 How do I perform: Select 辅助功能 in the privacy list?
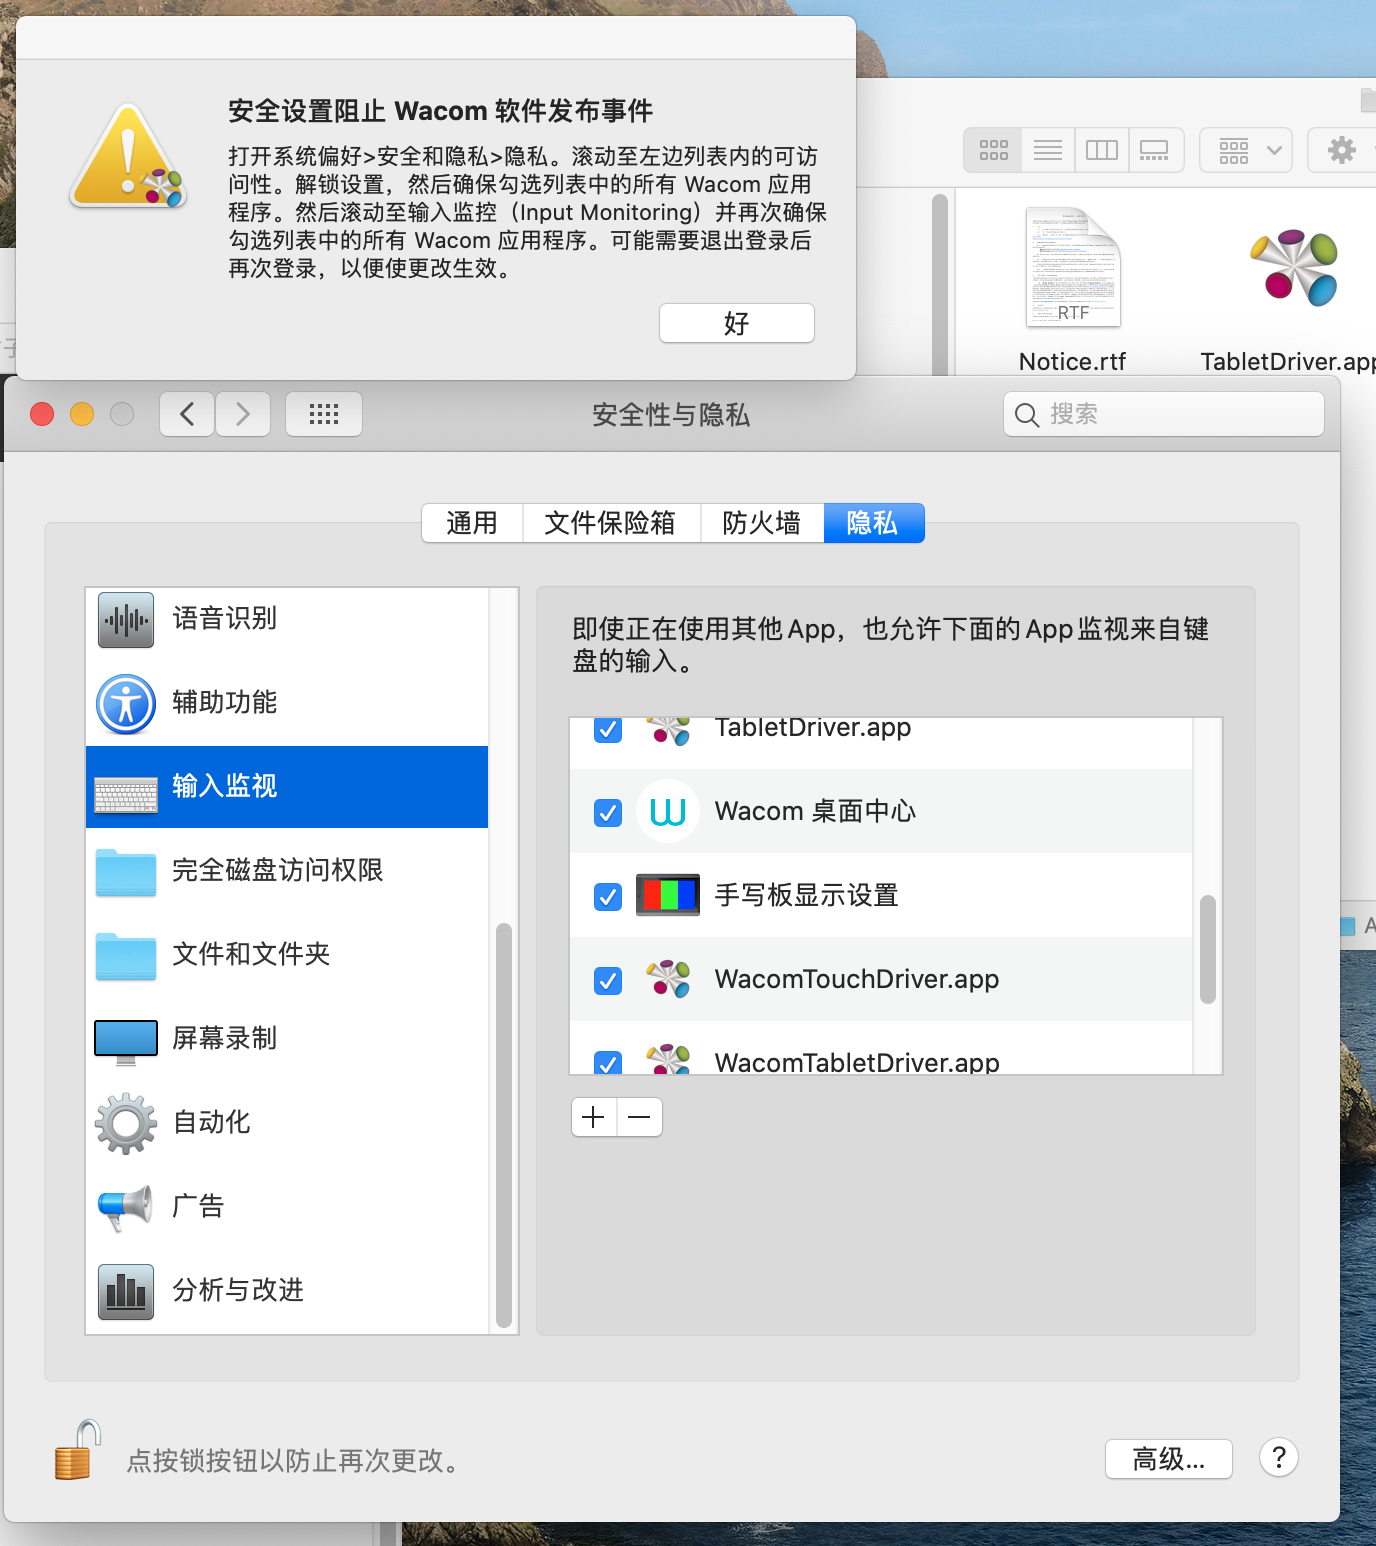point(287,703)
